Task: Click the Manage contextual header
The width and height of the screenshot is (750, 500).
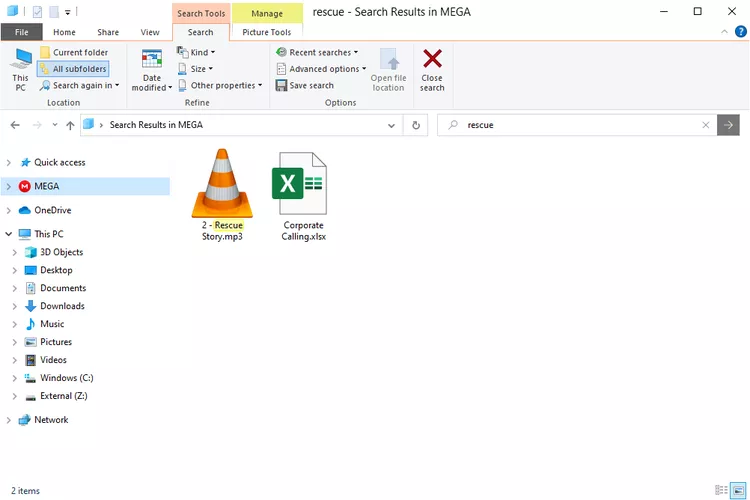Action: [x=267, y=13]
